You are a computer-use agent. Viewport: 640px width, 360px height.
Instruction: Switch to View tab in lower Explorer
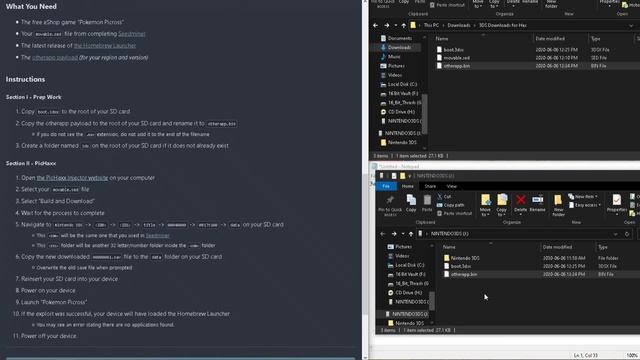[451, 186]
